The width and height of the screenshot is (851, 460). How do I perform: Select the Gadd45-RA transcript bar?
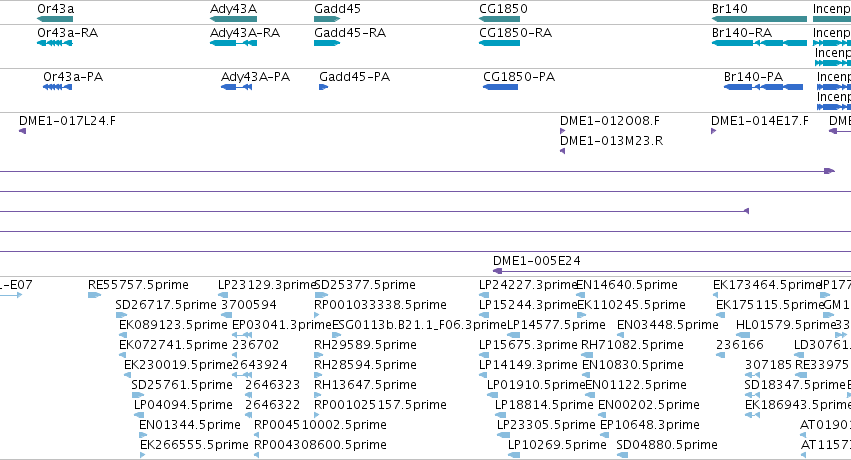pyautogui.click(x=327, y=43)
